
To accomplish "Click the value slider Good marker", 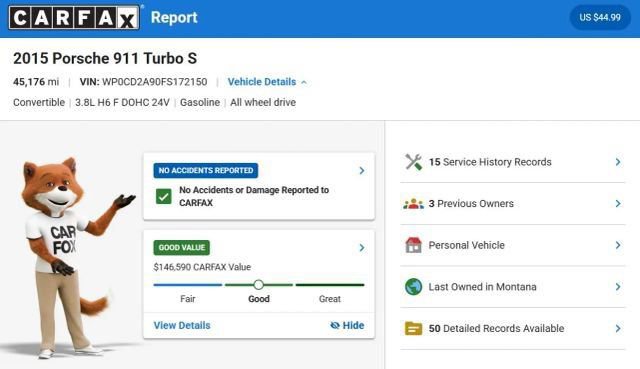I will pyautogui.click(x=258, y=285).
